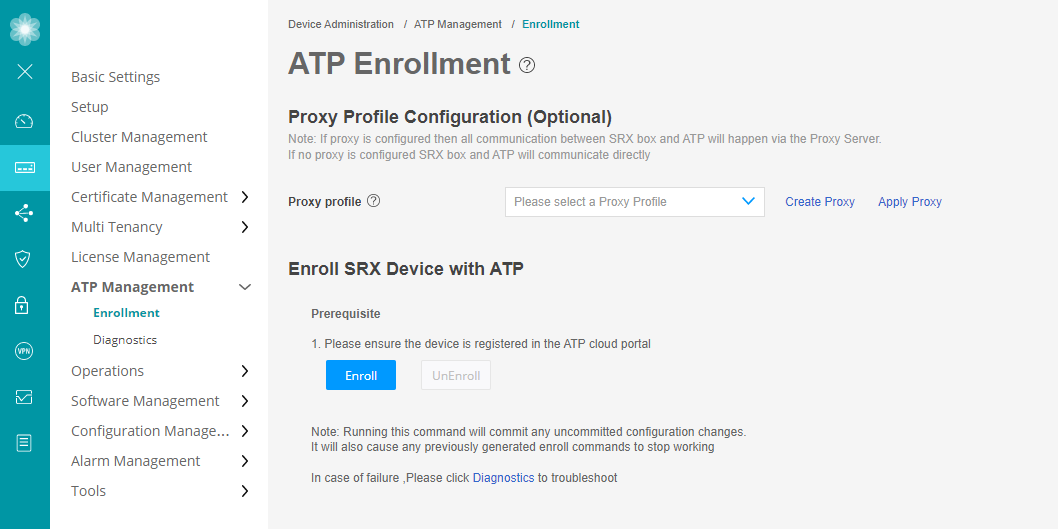Open Diagnostics under ATP Management
The image size is (1058, 532).
coord(125,340)
